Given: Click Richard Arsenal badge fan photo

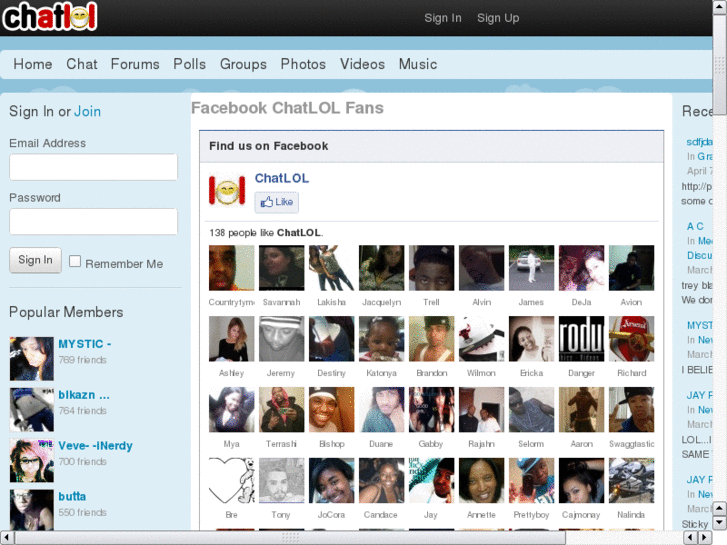Looking at the screenshot, I should pos(631,339).
